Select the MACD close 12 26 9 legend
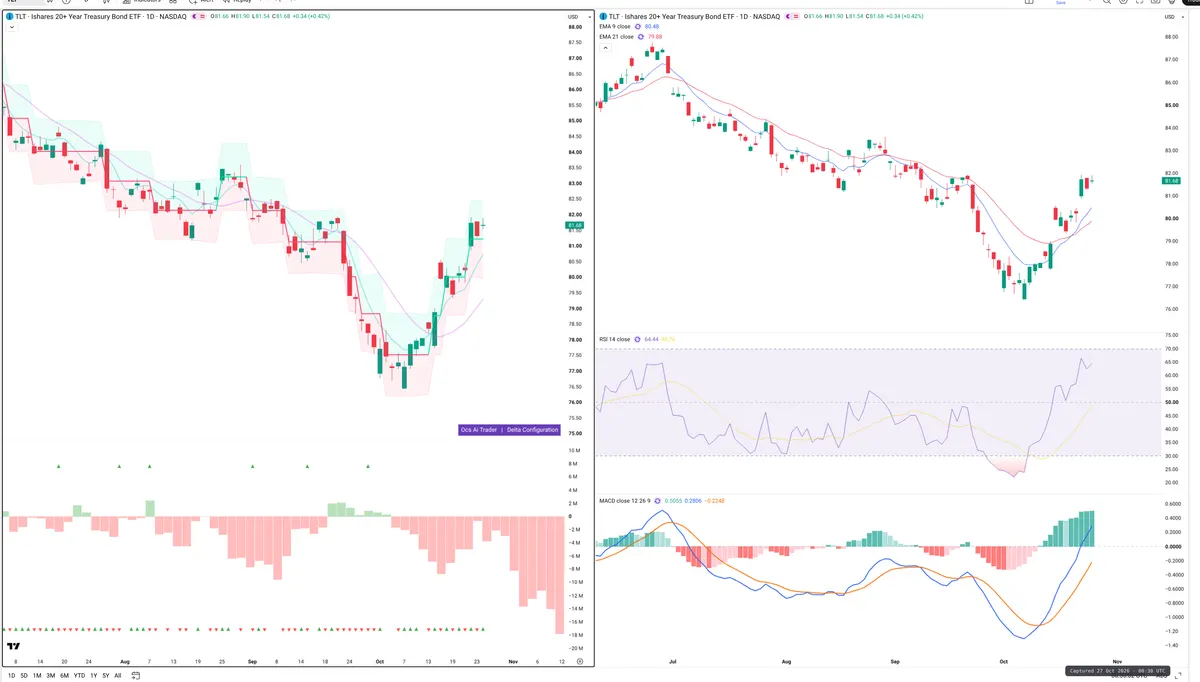This screenshot has width=1200, height=682. [x=625, y=501]
